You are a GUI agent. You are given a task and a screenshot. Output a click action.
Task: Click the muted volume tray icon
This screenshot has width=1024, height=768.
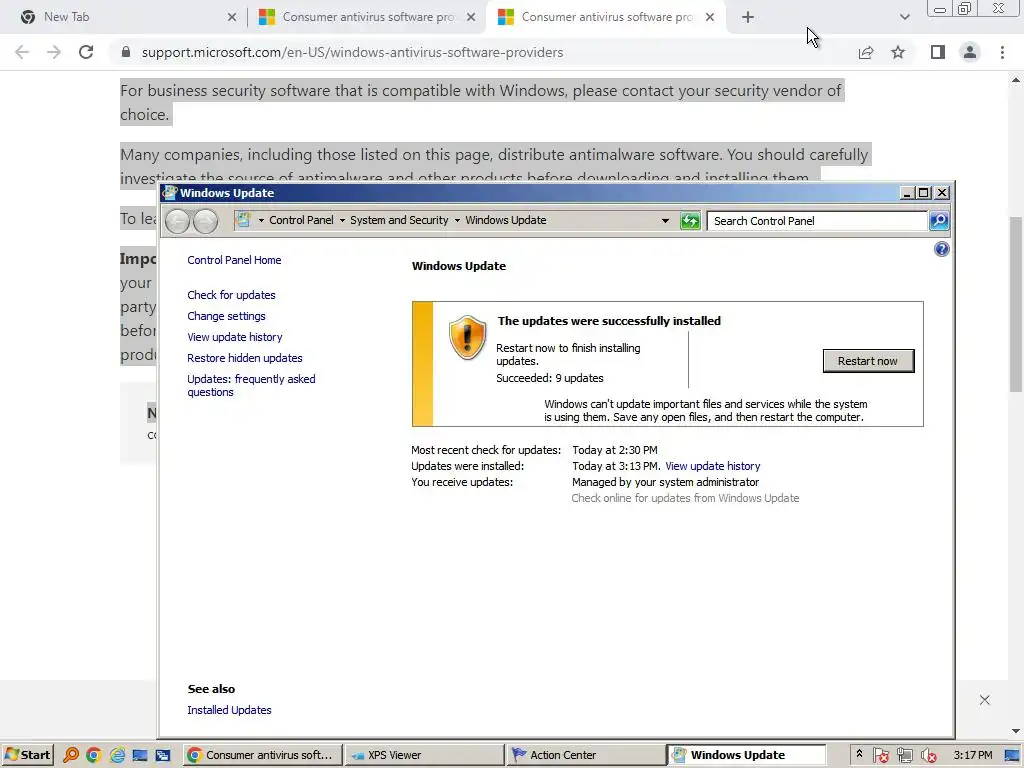point(928,755)
